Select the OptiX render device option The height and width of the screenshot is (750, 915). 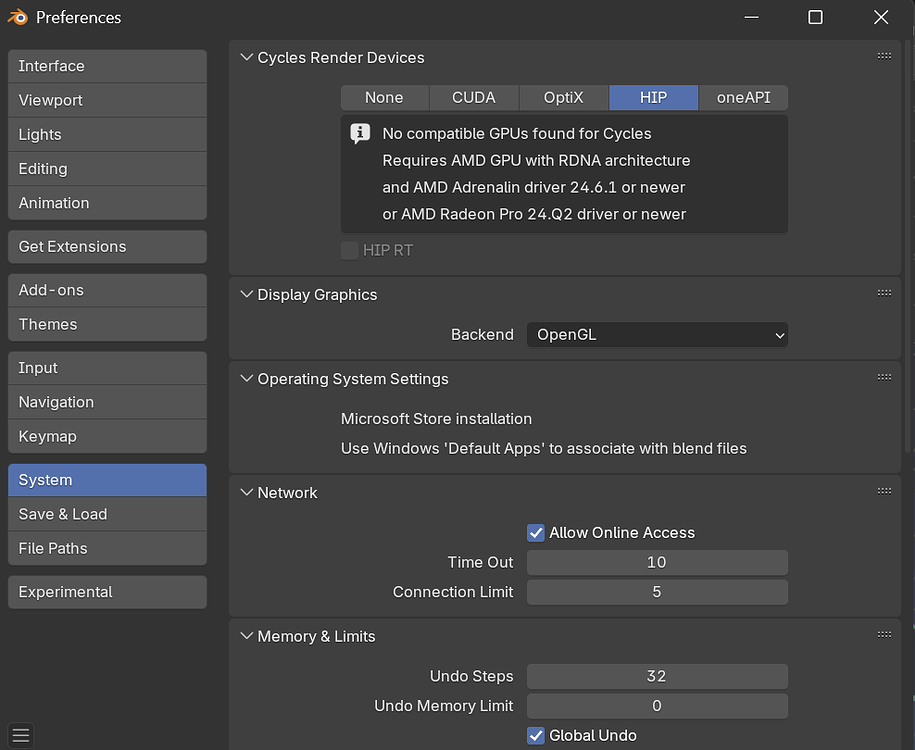click(564, 98)
